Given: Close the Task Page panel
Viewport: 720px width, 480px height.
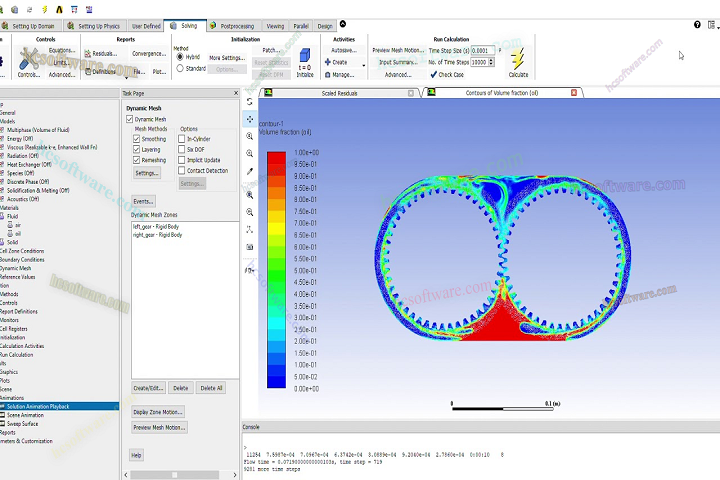Looking at the screenshot, I should 236,93.
